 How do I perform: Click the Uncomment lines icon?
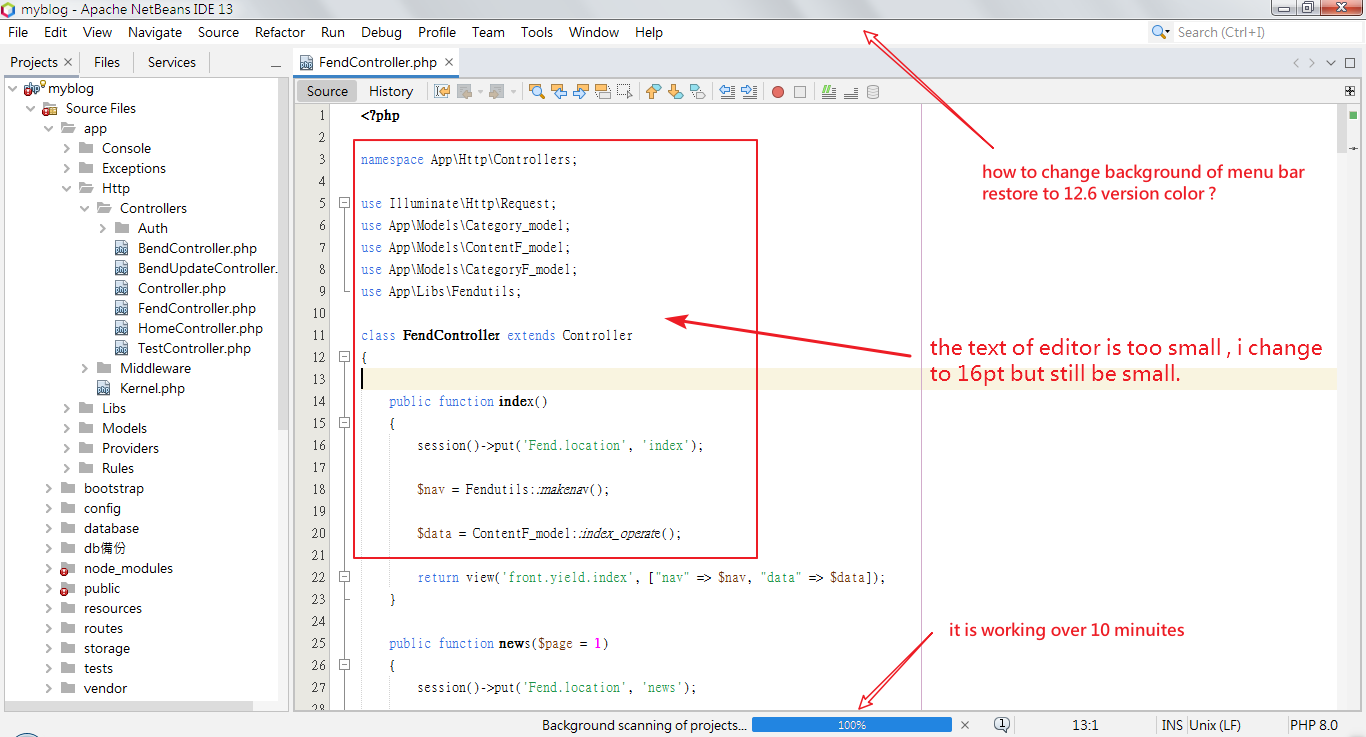(851, 92)
